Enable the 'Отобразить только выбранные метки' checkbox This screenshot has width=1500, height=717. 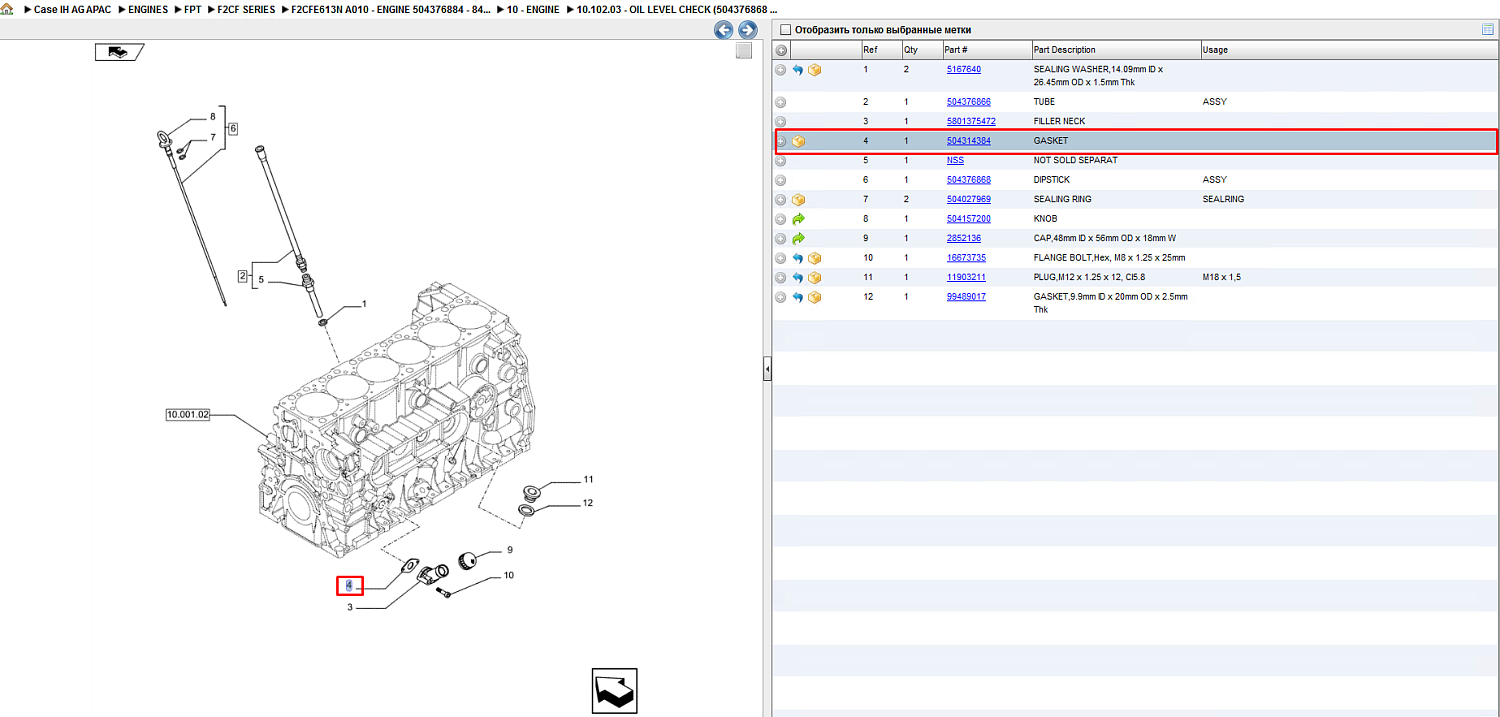785,30
